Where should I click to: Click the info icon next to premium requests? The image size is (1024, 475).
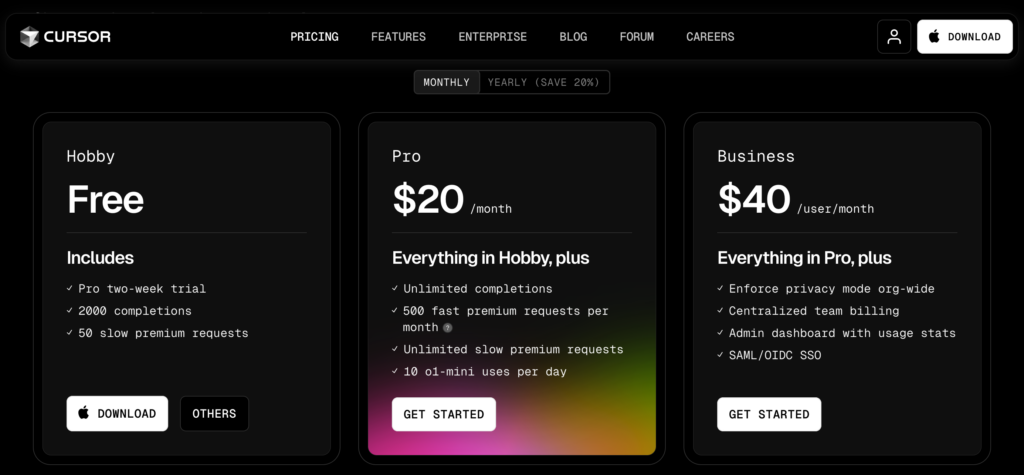coord(448,328)
